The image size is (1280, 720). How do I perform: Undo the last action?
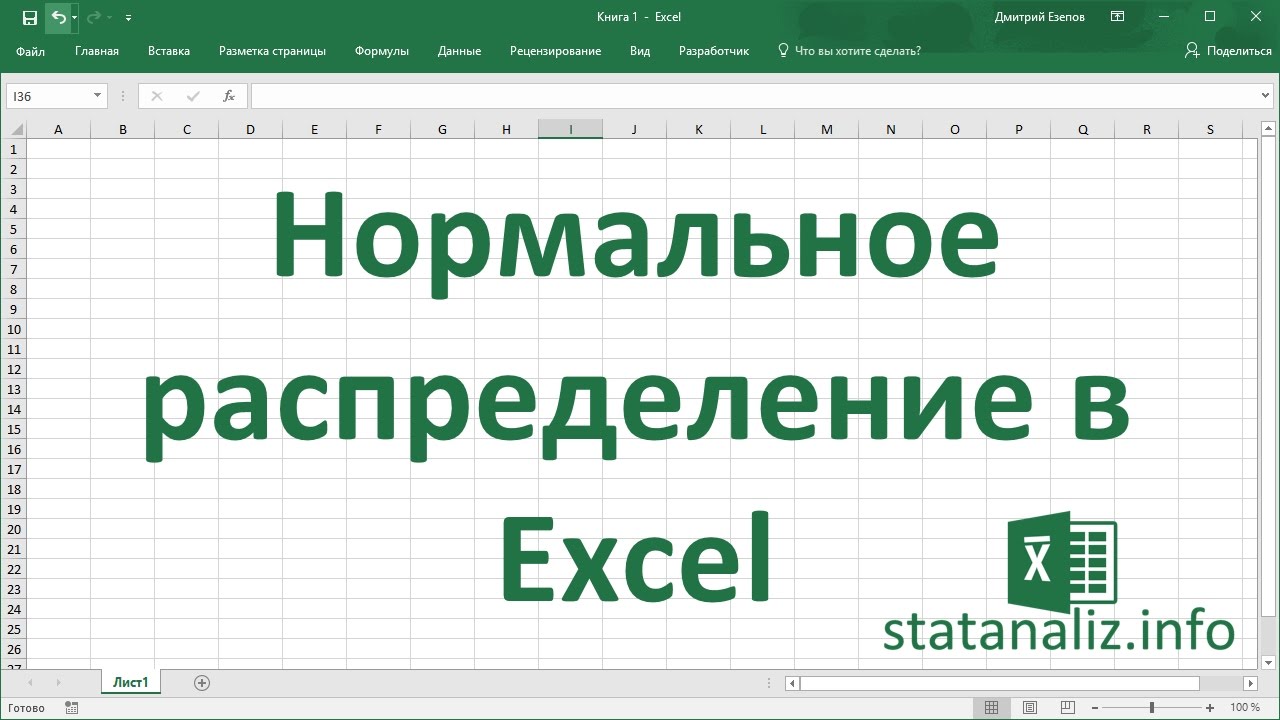tap(58, 17)
